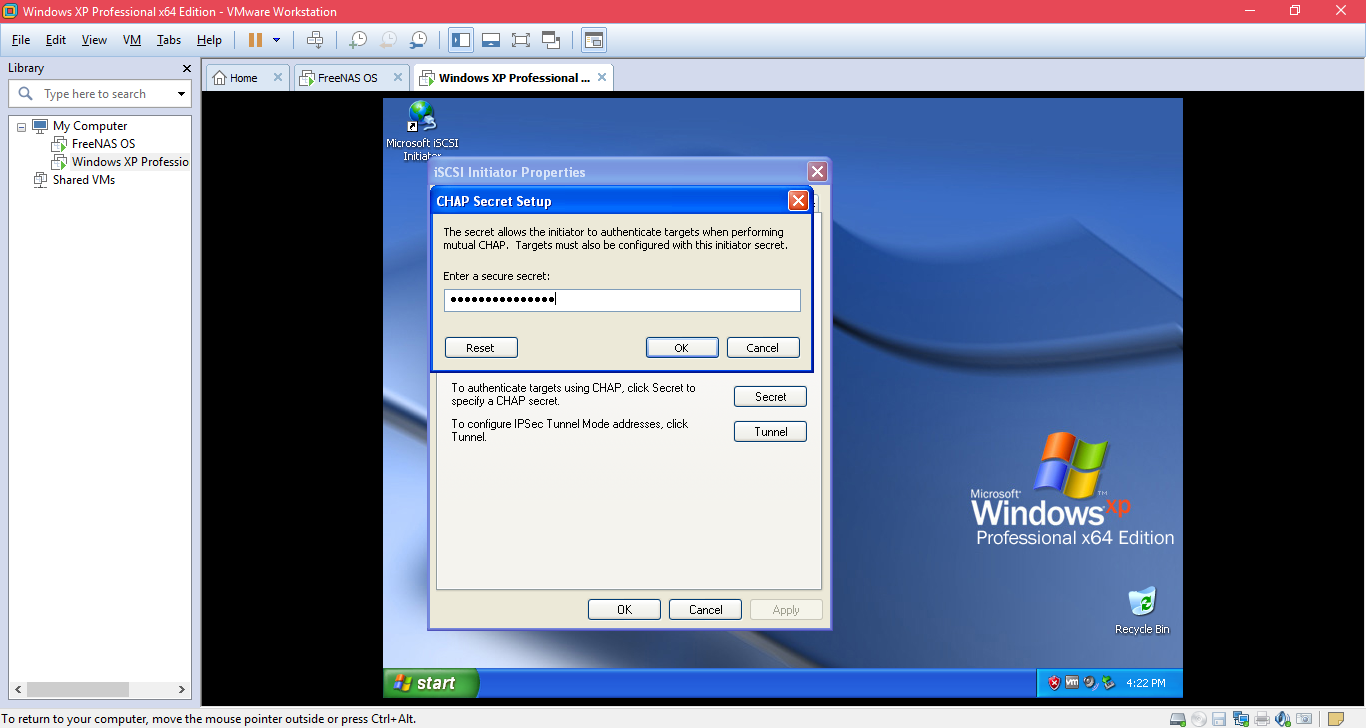Click Reset in CHAP Secret Setup
The image size is (1366, 728).
[x=481, y=348]
